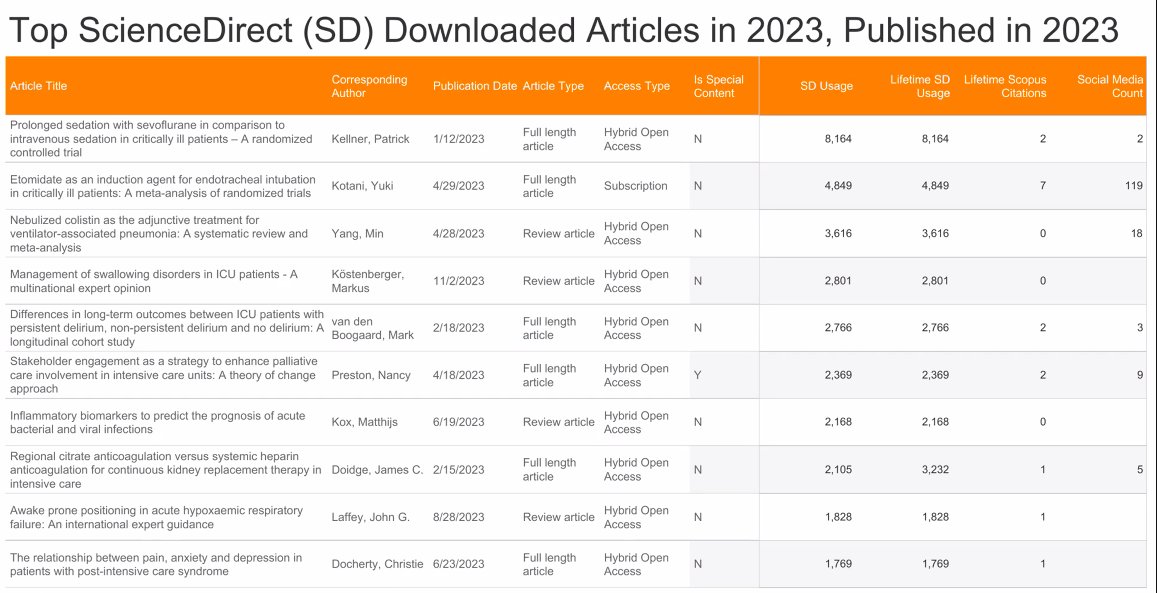Click SD Usage value 2,766
1157x593 pixels.
(838, 327)
